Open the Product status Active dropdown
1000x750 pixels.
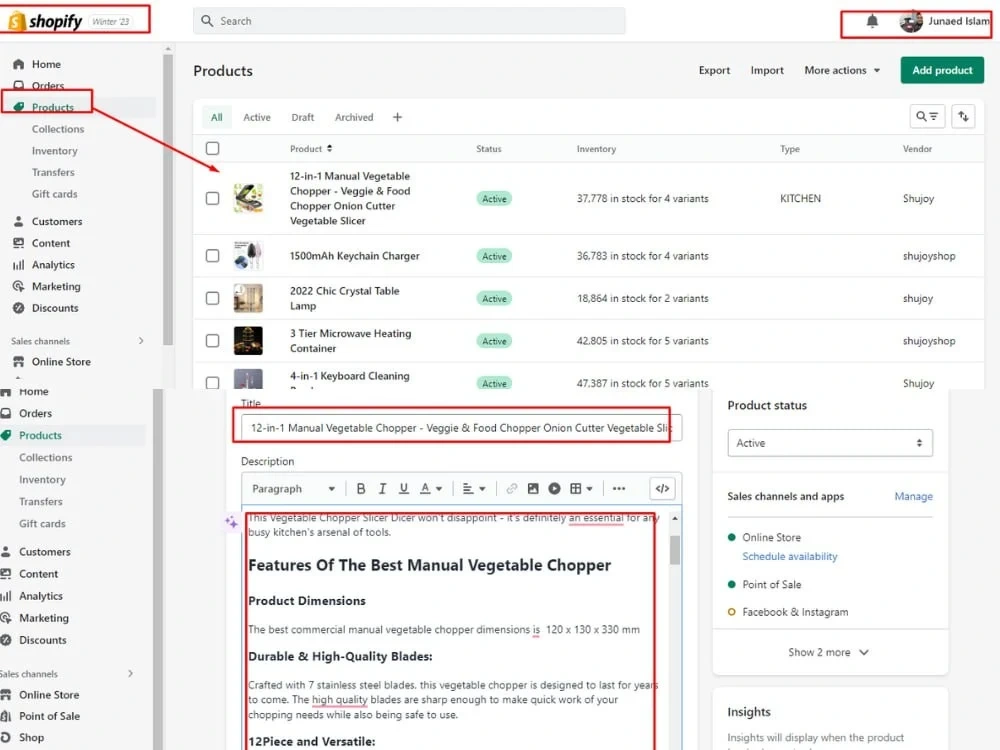click(x=830, y=443)
